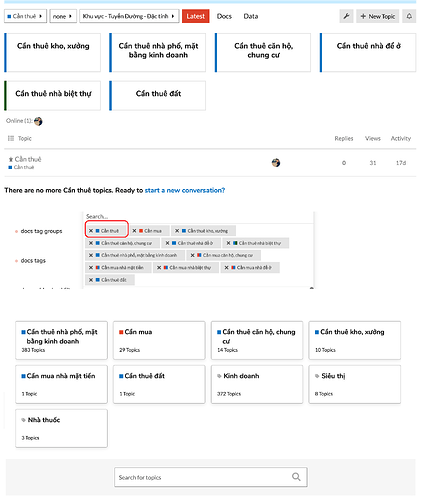Remove the Cần thuê tag chip
426x500 pixels.
point(91,231)
